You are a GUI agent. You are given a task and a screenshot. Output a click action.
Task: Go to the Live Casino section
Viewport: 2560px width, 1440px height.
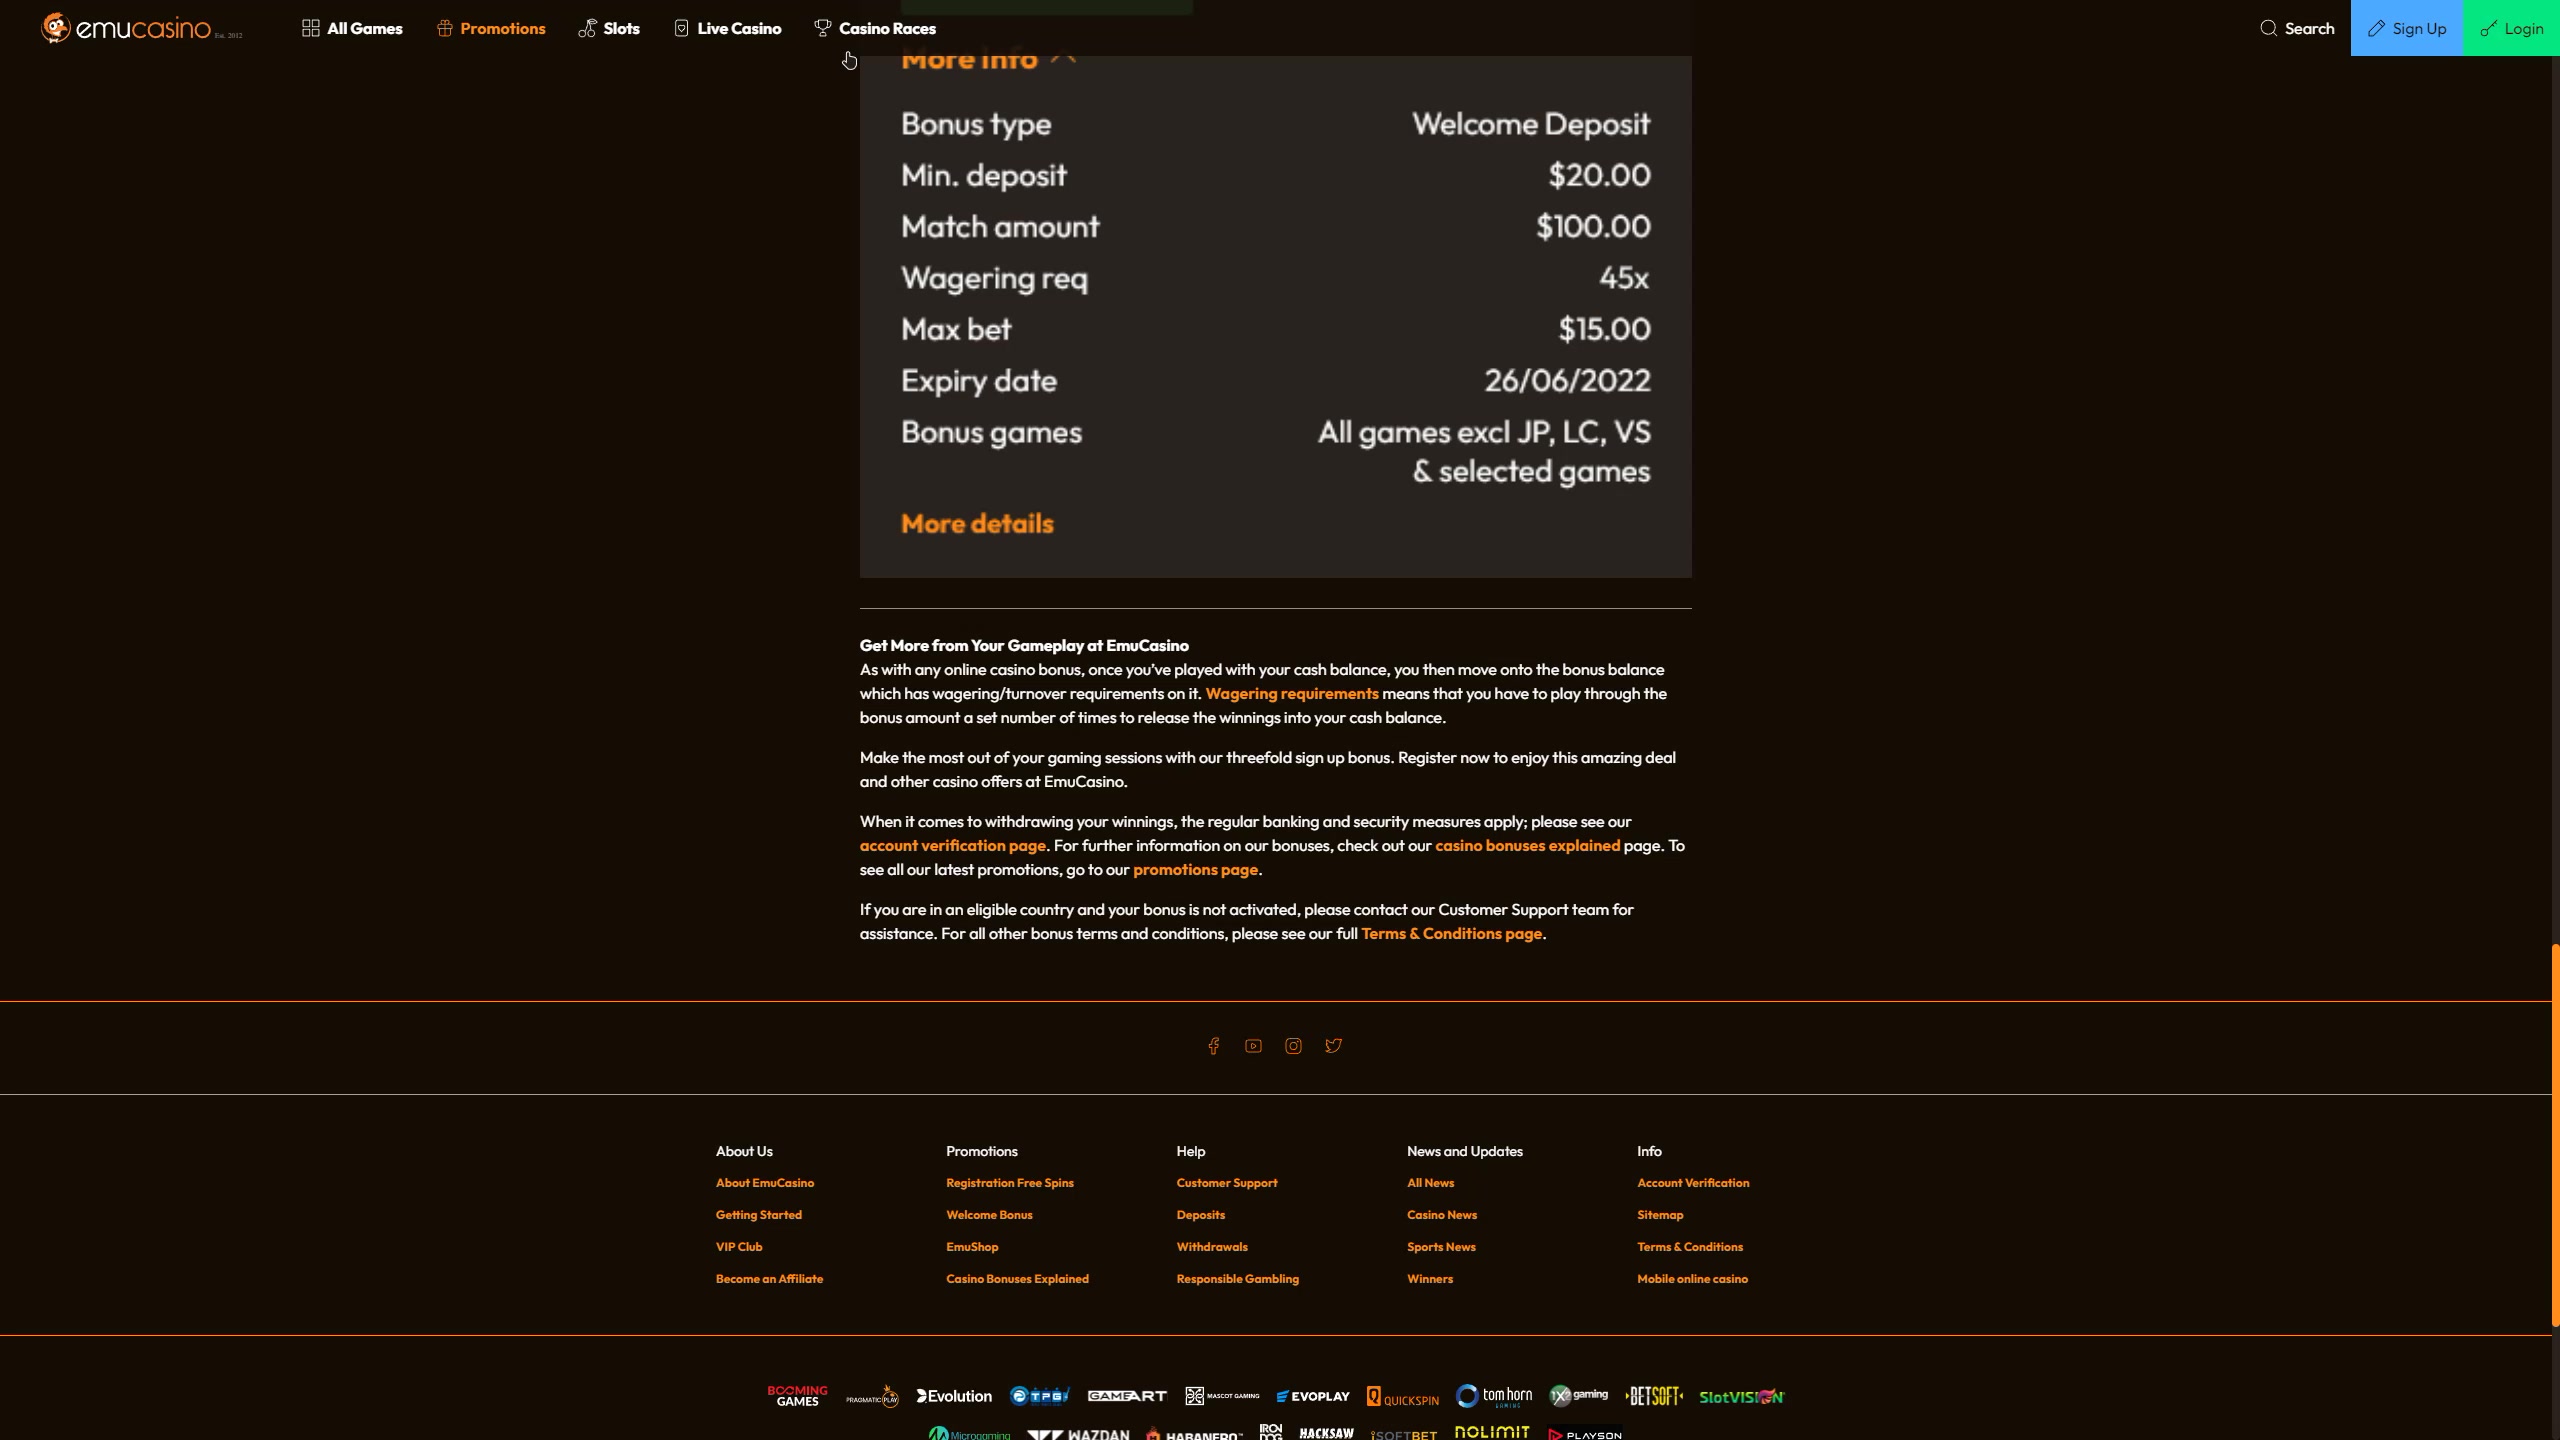click(727, 28)
